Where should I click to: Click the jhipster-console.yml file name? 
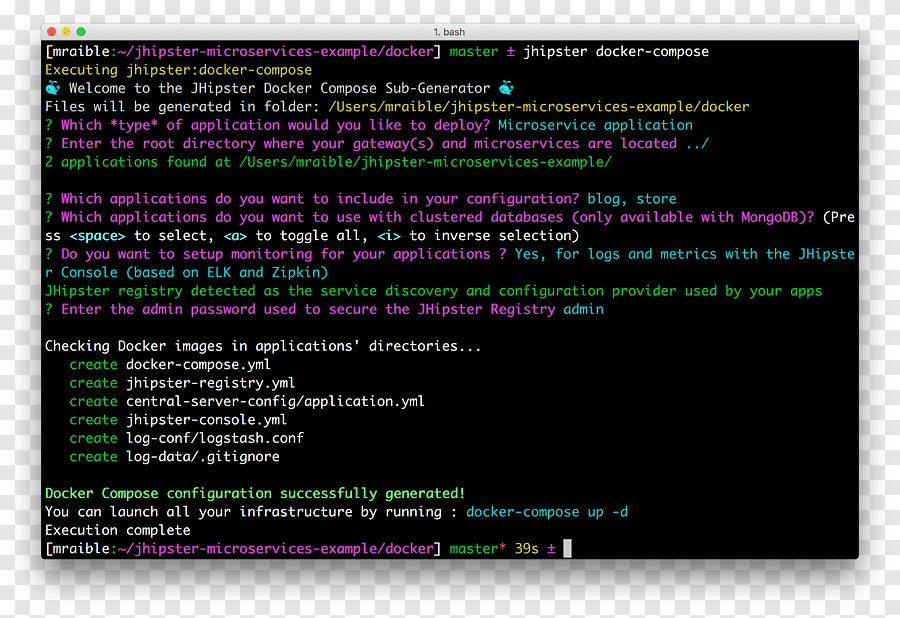click(206, 420)
